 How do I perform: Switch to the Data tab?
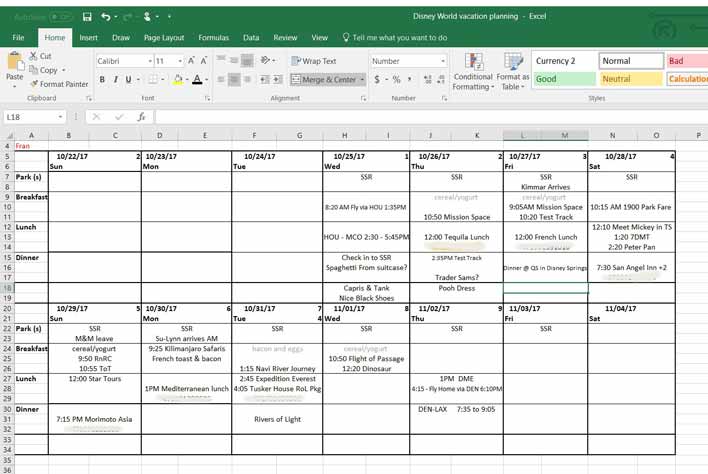[251, 37]
